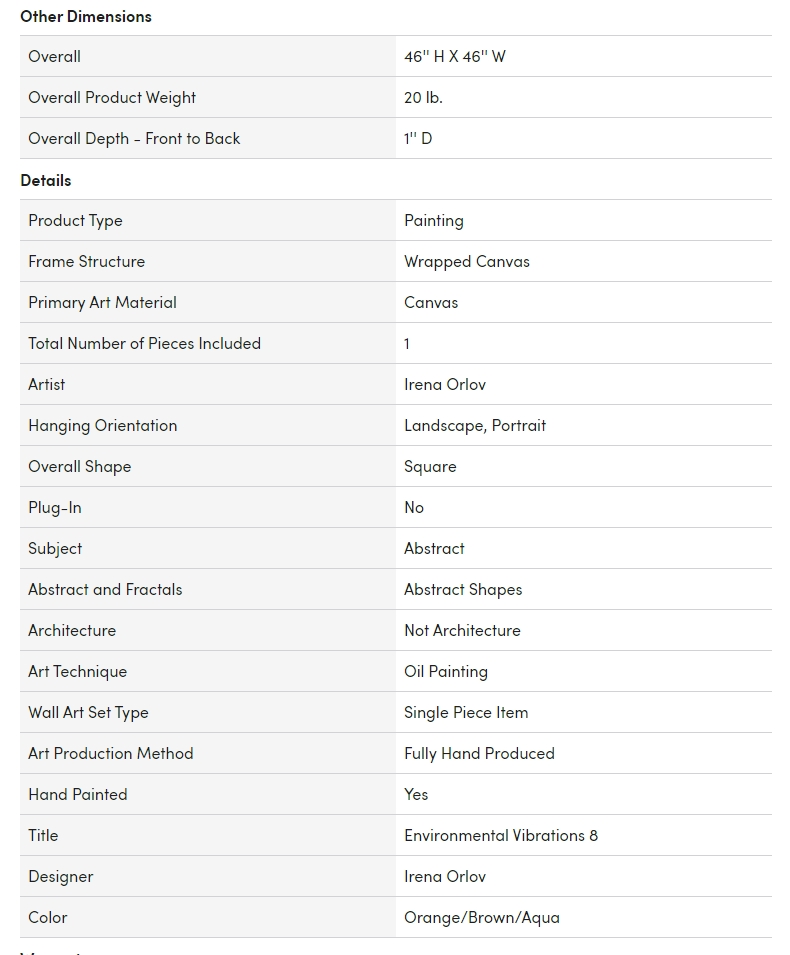
Task: Click the "Orange/Brown/Aqua" color value
Action: tap(482, 917)
